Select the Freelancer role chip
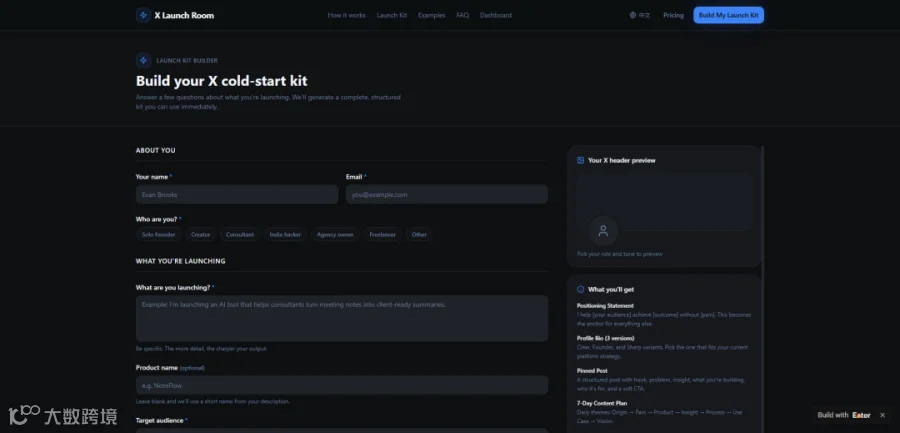Image resolution: width=900 pixels, height=433 pixels. tap(383, 234)
